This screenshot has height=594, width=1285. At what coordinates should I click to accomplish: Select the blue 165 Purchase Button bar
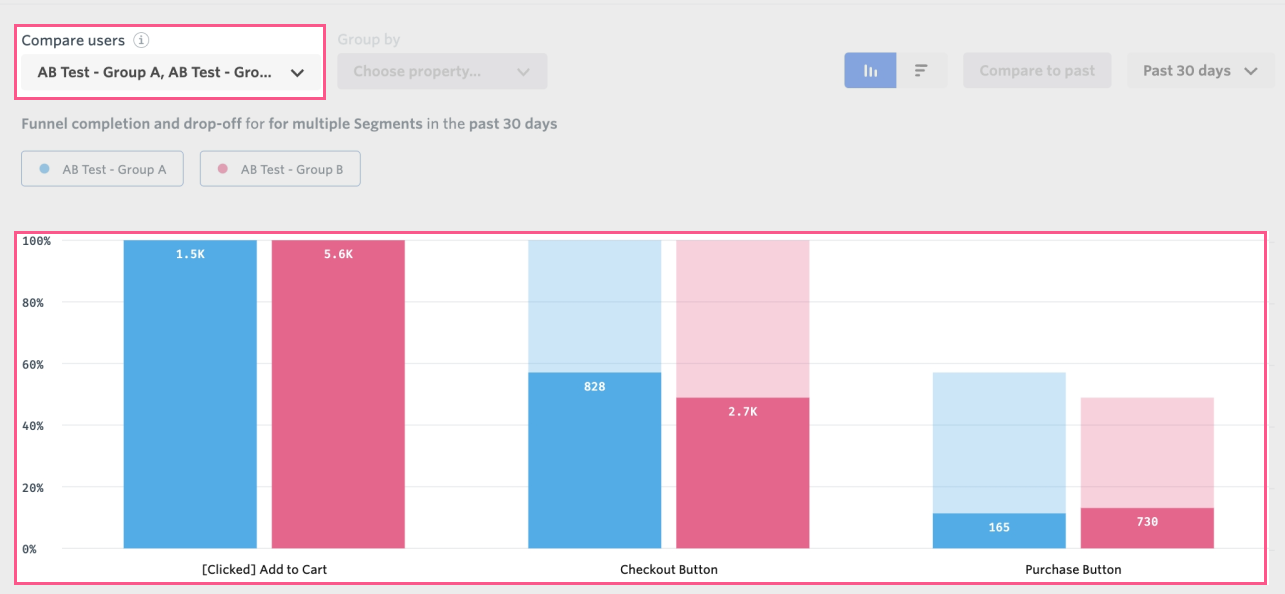coord(998,531)
